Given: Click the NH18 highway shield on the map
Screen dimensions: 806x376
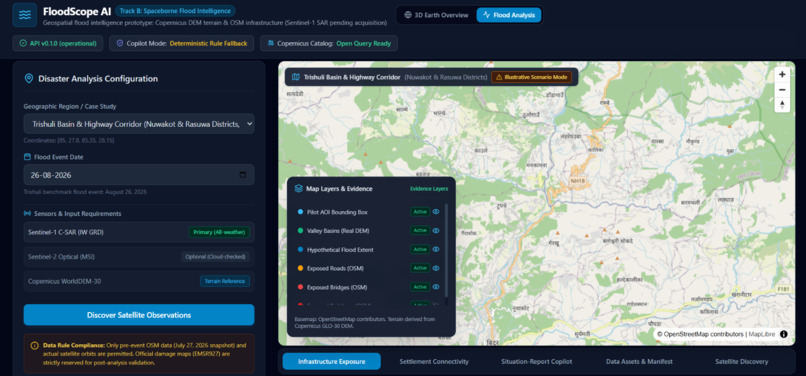Looking at the screenshot, I should tap(578, 181).
